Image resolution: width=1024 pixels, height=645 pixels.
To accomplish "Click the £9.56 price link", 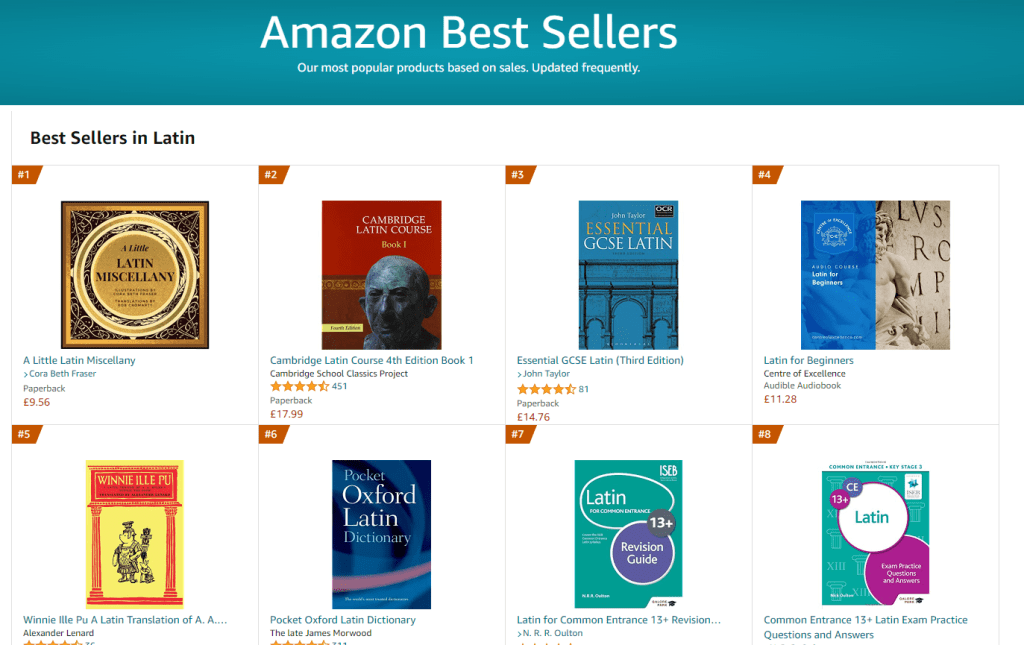I will [x=37, y=402].
